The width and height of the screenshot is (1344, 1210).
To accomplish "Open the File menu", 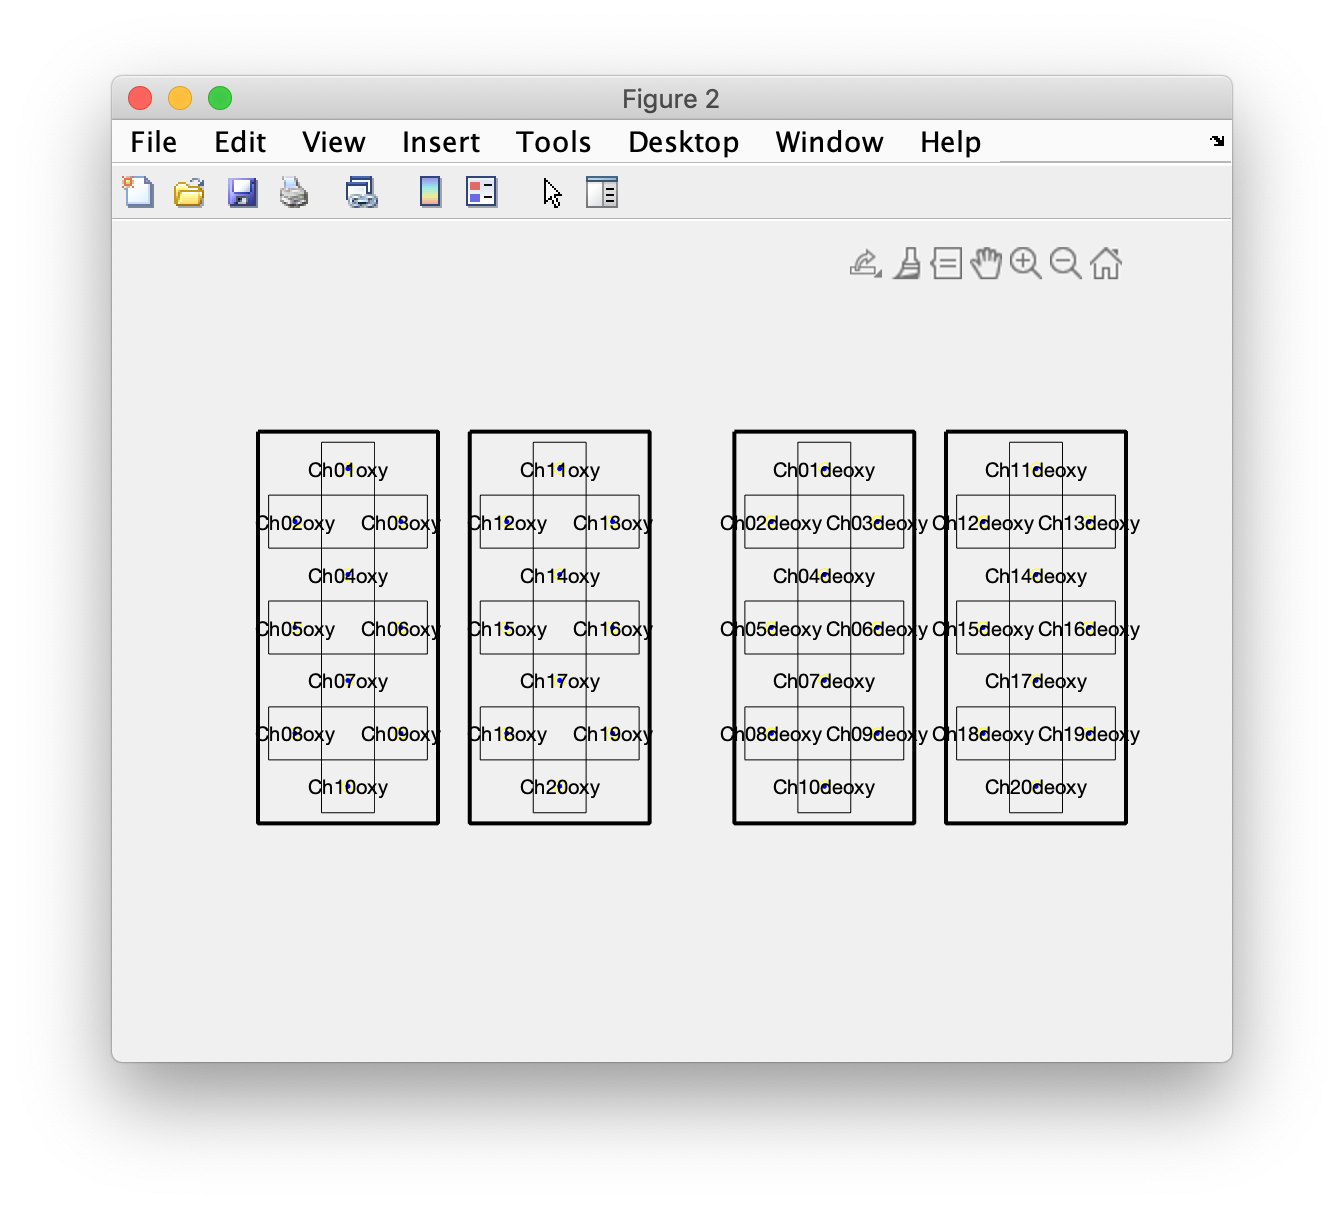I will click(154, 142).
